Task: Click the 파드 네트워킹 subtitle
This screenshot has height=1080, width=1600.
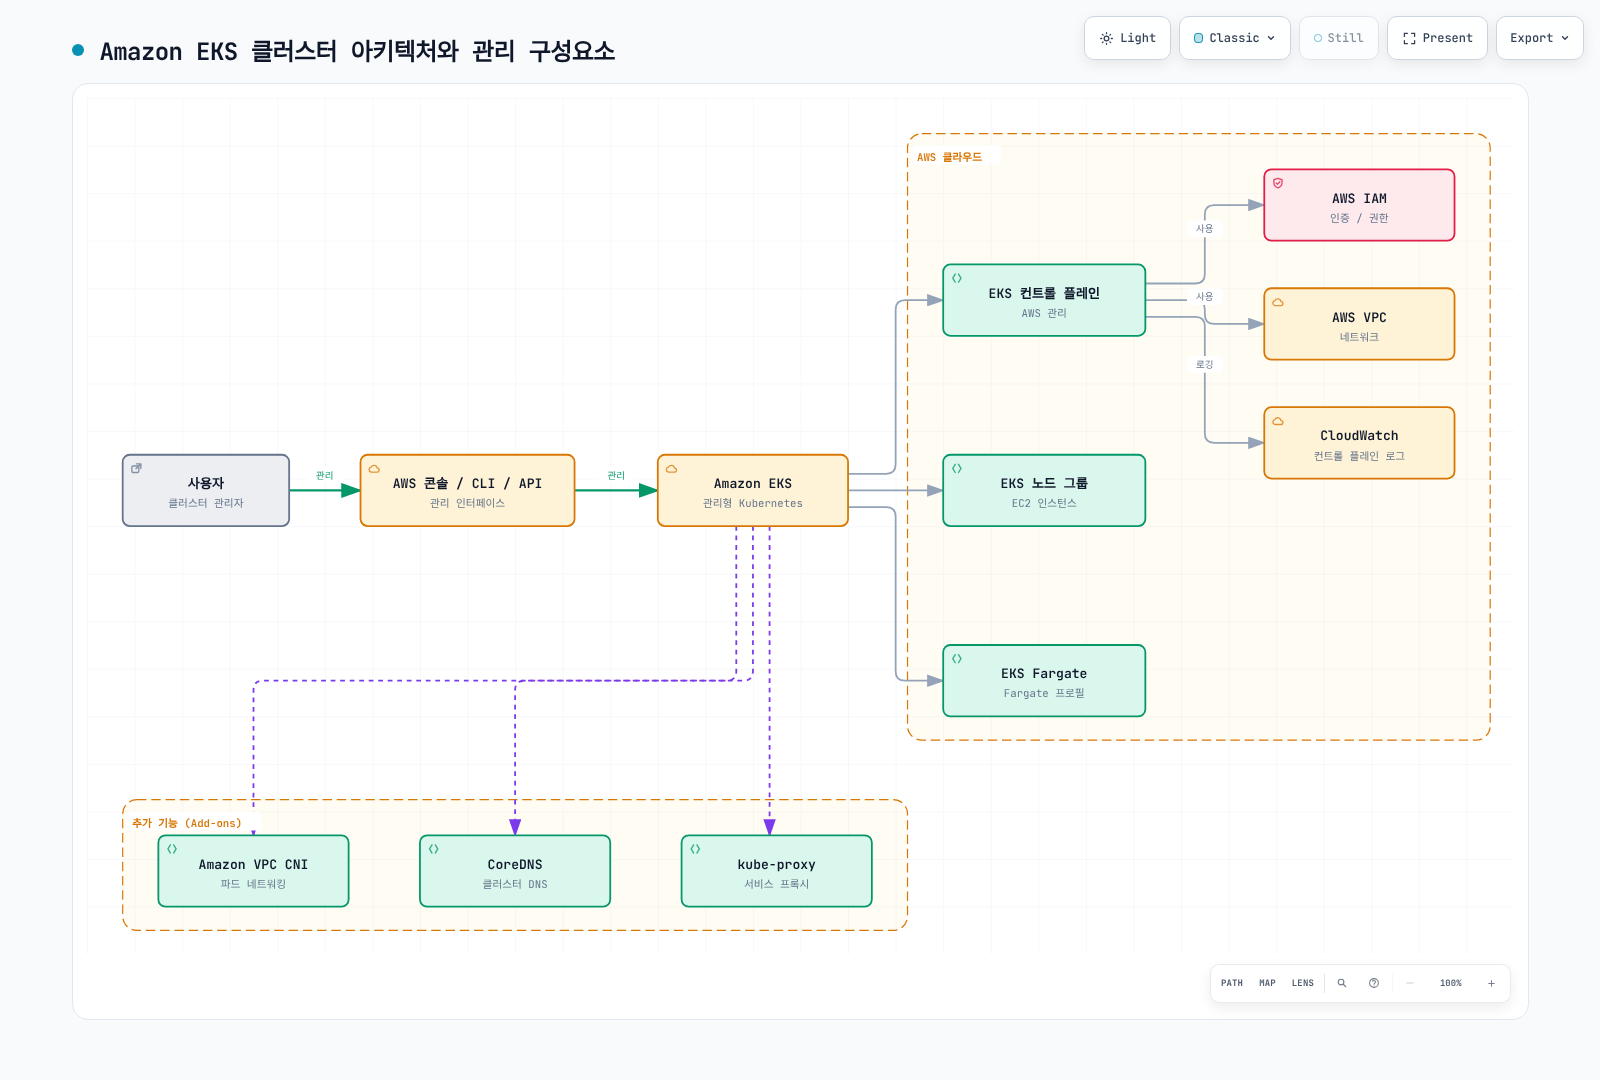Action: click(x=253, y=884)
